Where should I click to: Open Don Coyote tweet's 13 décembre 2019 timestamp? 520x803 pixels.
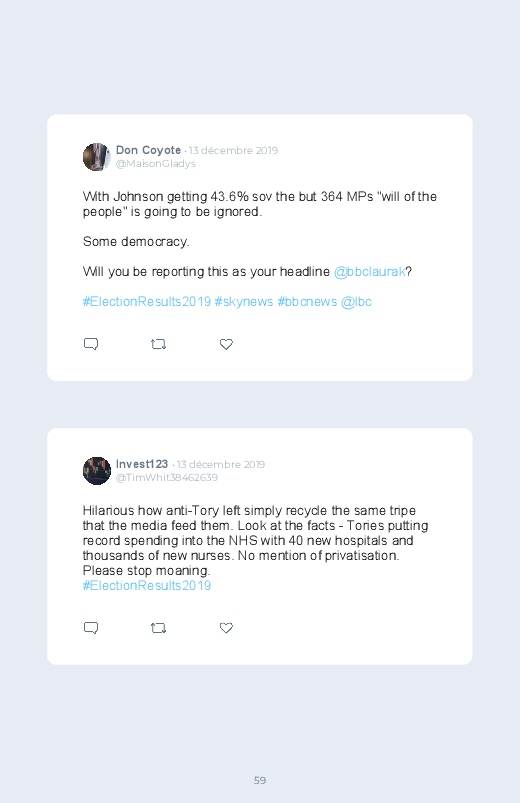[233, 151]
